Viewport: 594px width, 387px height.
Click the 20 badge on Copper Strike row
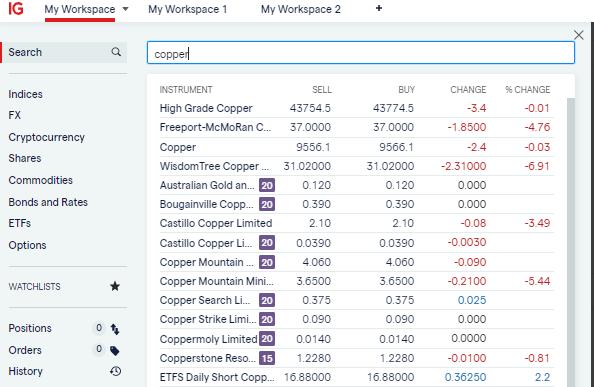pos(267,319)
